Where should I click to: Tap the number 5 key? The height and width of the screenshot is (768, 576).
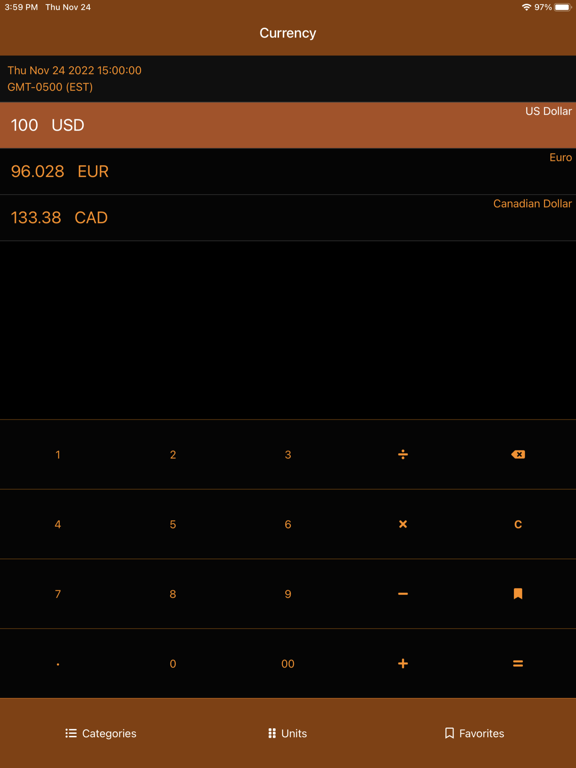(x=173, y=524)
